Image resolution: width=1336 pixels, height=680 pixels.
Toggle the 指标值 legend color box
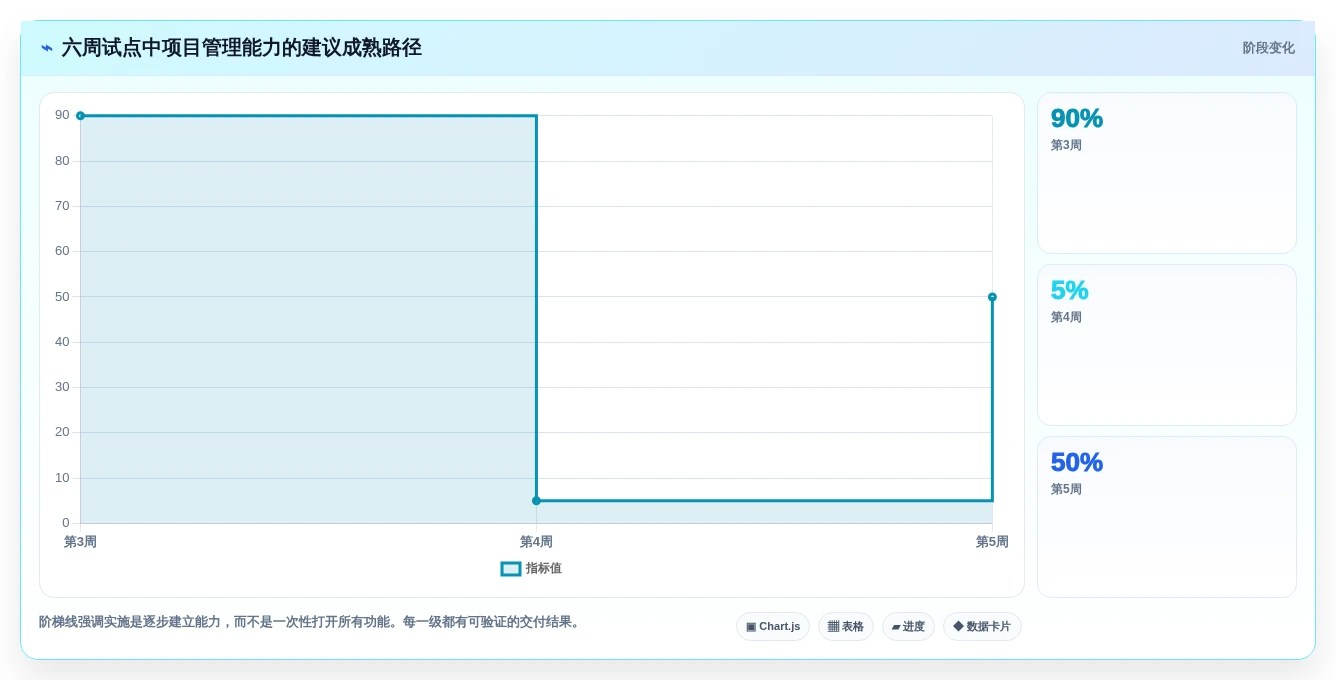511,569
